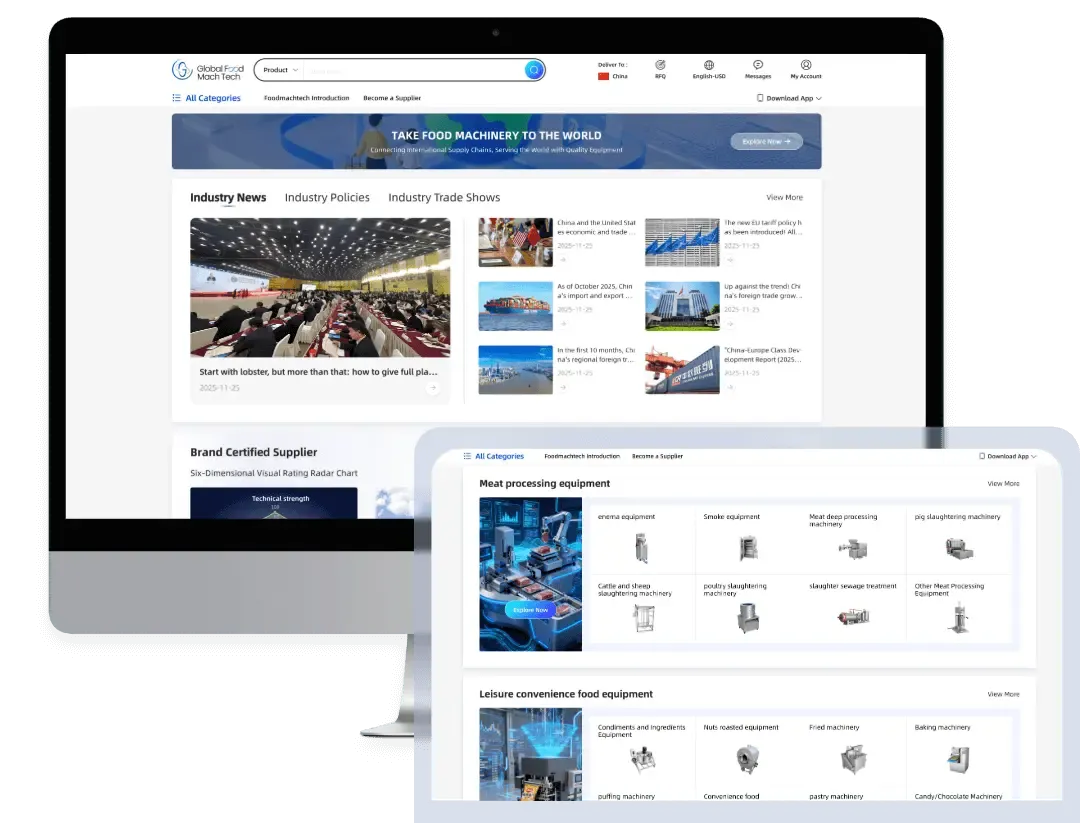Click the arrow icon on the lobster news card
The height and width of the screenshot is (823, 1080).
(x=433, y=388)
